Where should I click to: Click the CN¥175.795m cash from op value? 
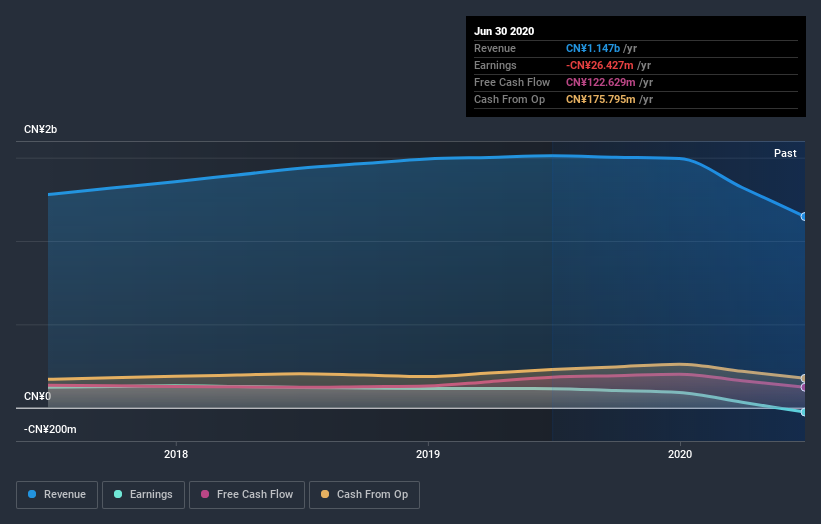[x=601, y=99]
